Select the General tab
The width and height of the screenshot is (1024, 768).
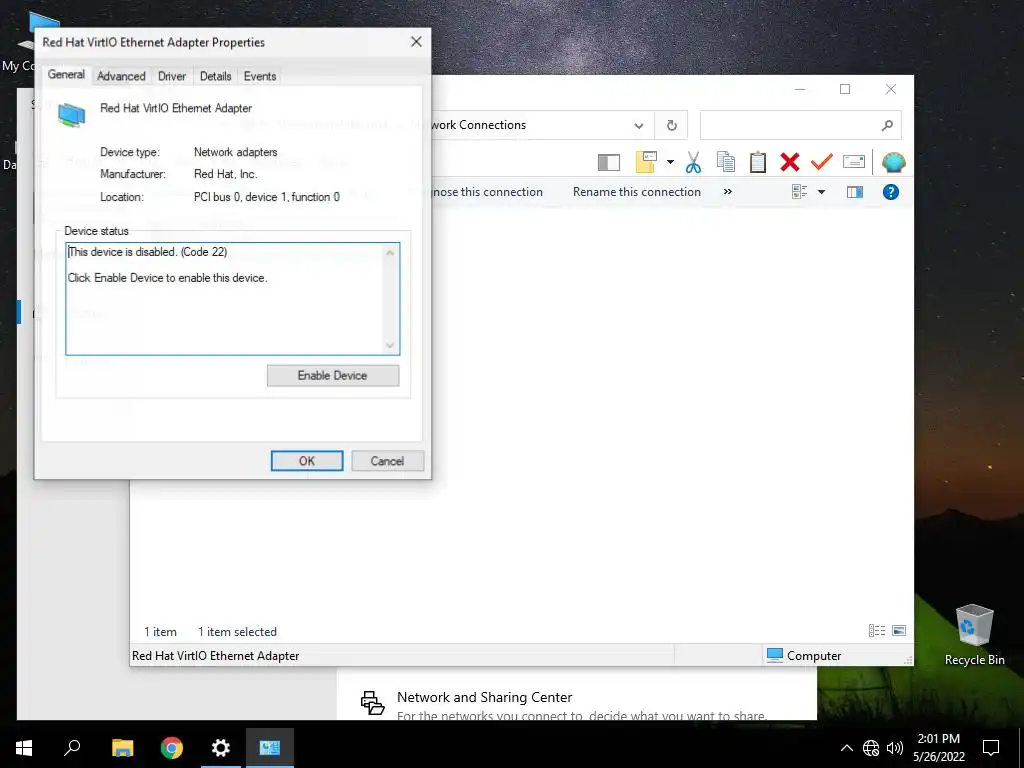click(x=66, y=74)
